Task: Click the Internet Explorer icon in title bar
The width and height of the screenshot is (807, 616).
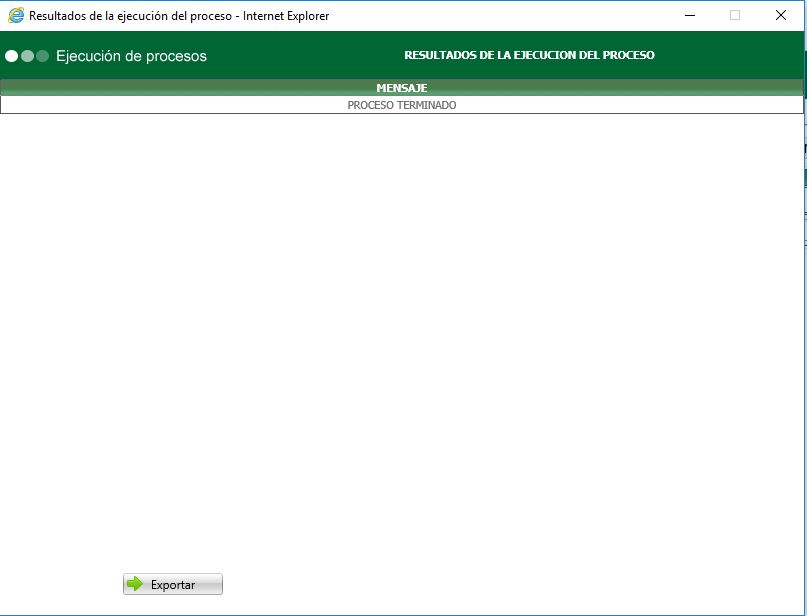Action: (x=14, y=15)
